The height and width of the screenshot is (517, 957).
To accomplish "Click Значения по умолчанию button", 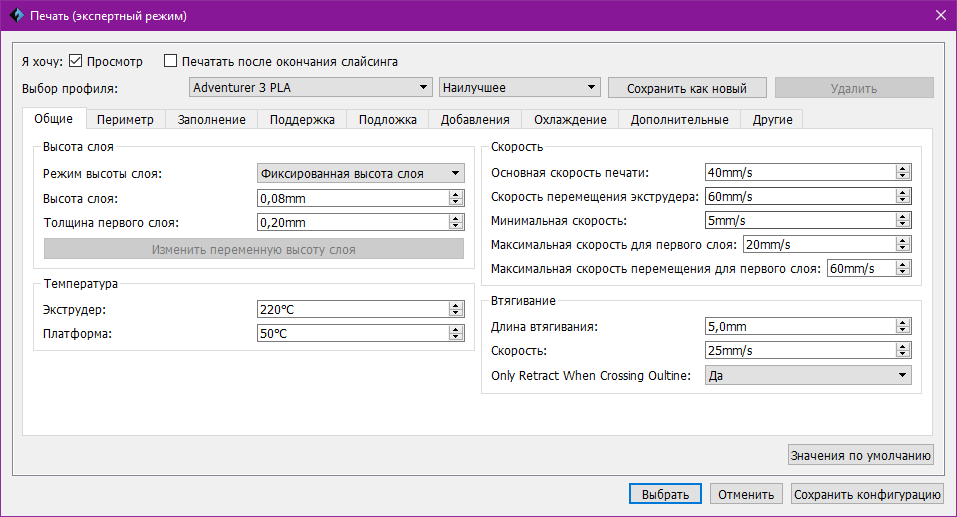I will (x=860, y=456).
